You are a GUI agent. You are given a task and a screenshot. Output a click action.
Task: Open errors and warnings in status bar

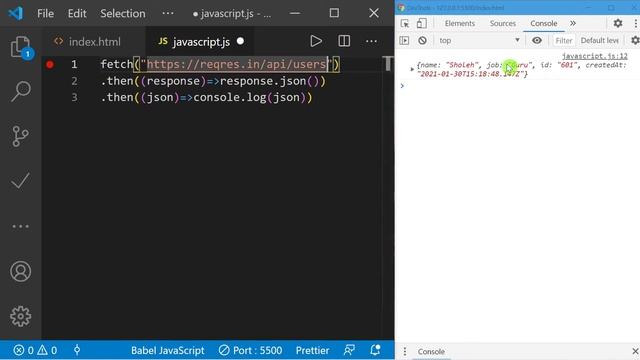pos(35,350)
